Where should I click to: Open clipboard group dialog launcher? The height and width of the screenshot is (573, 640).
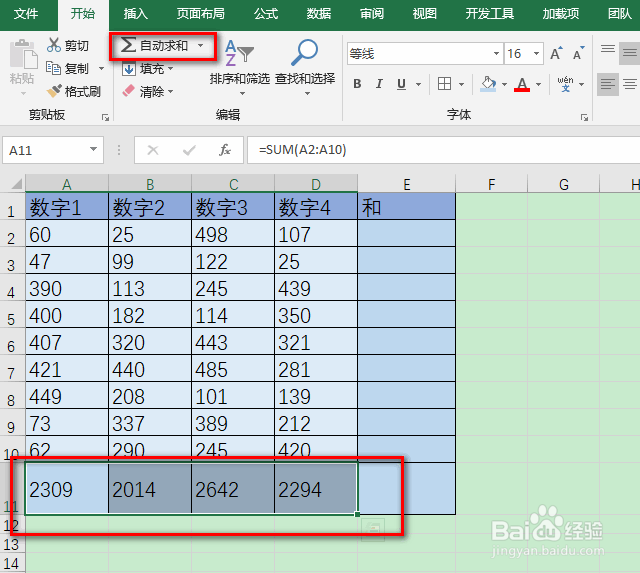coord(105,118)
